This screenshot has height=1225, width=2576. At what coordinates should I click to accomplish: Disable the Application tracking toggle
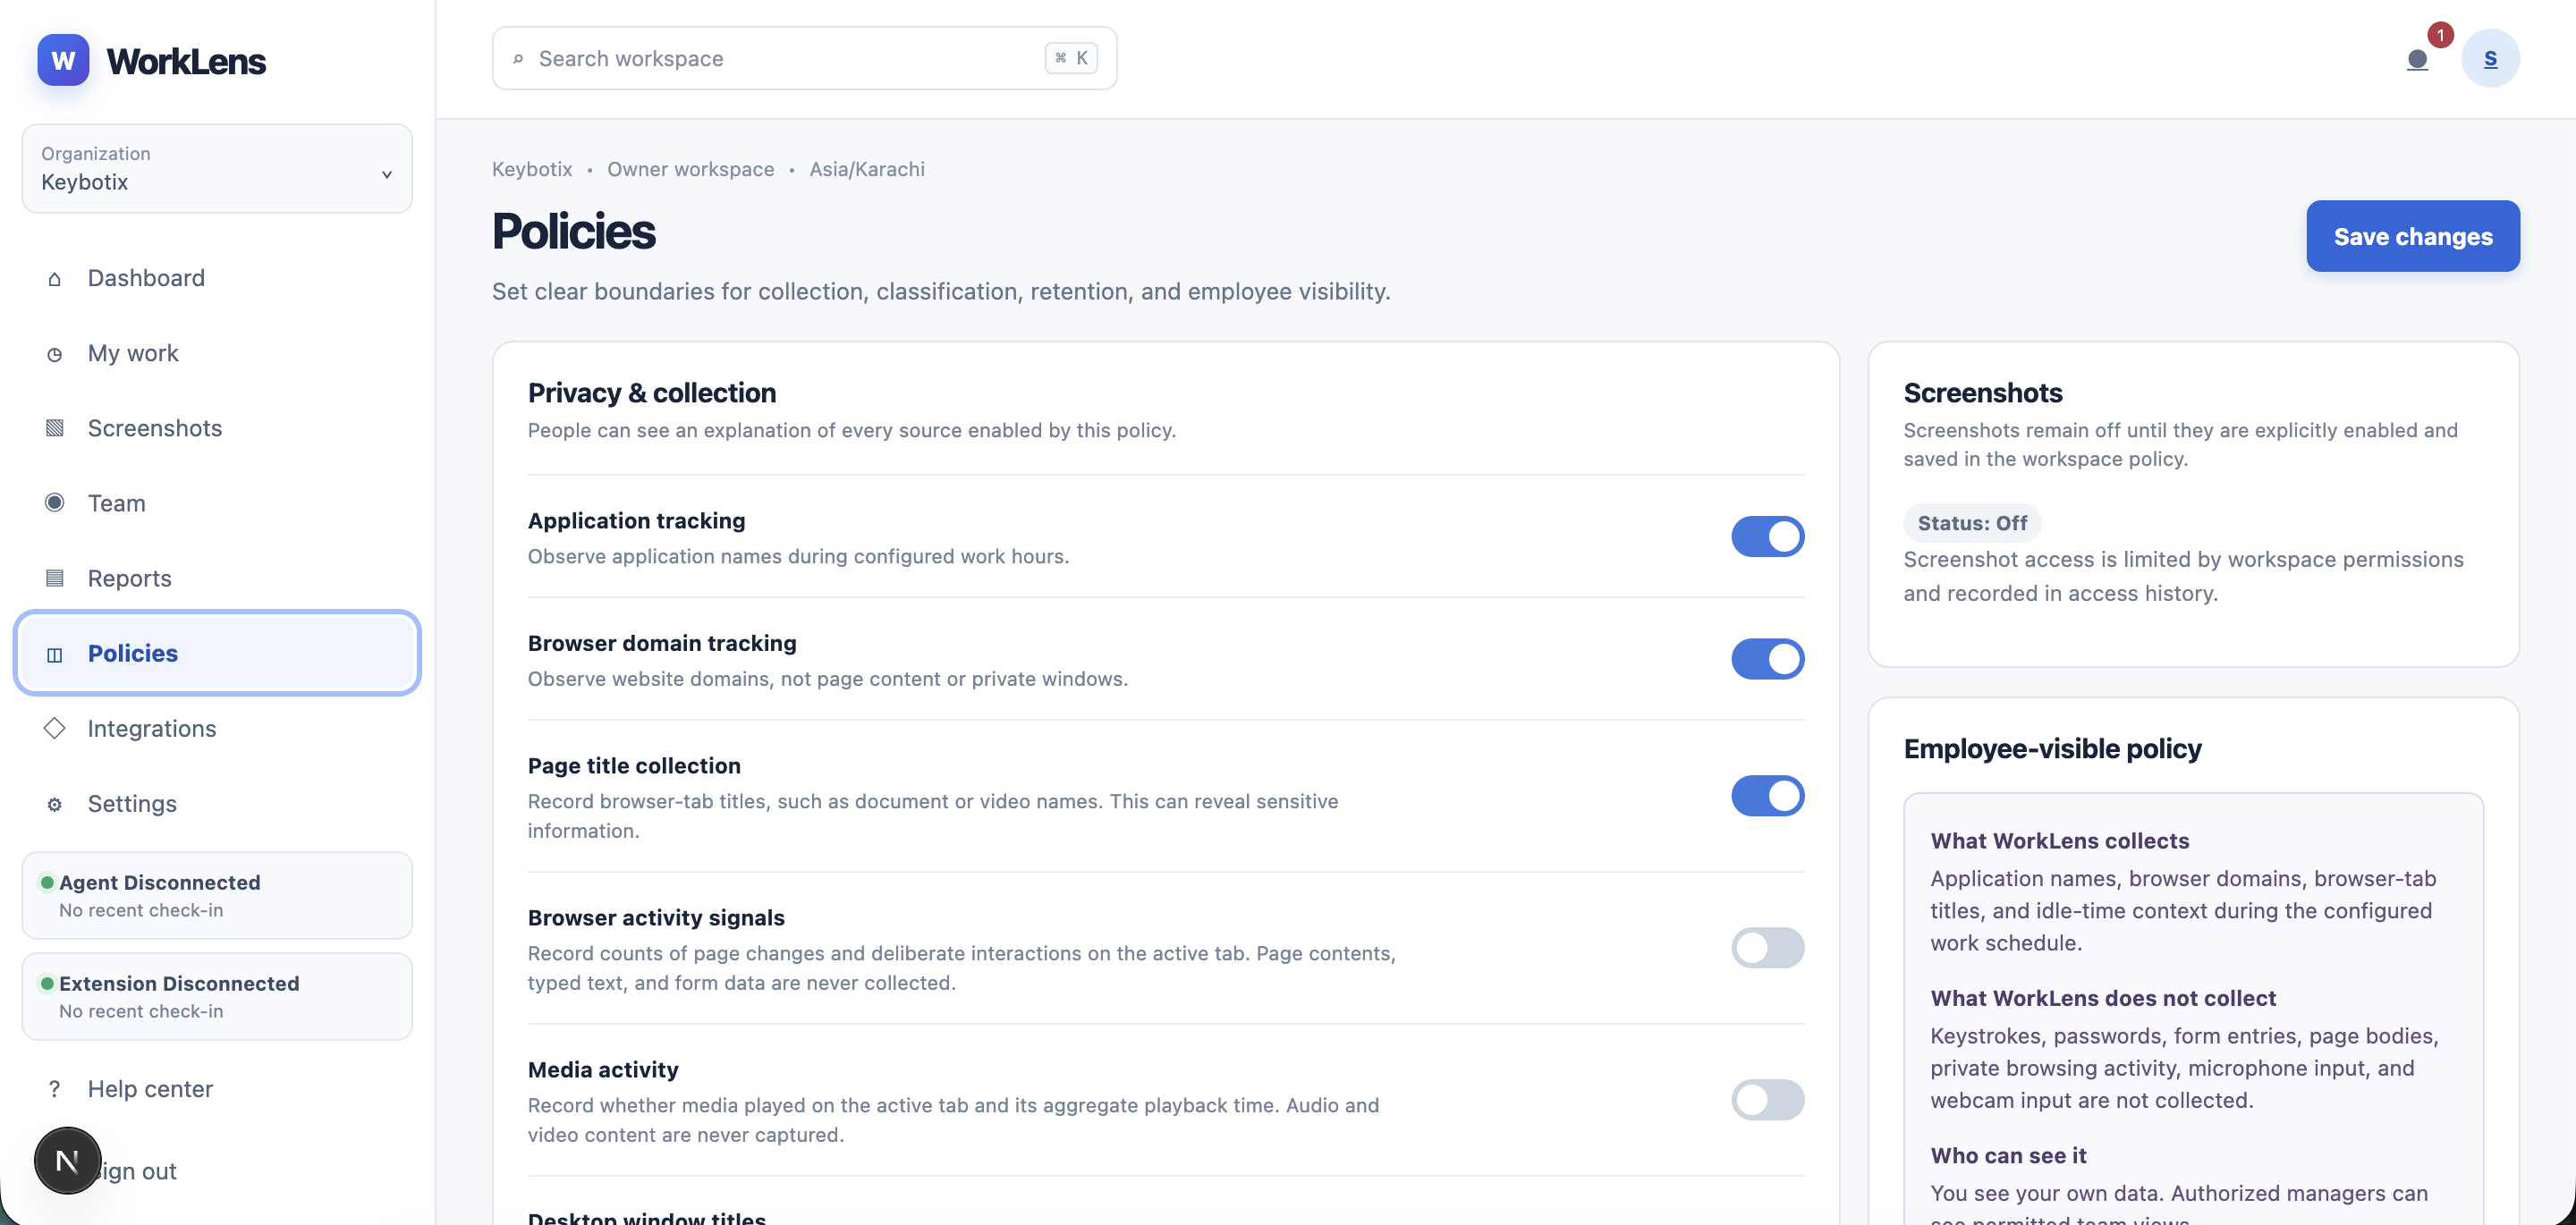coord(1767,536)
